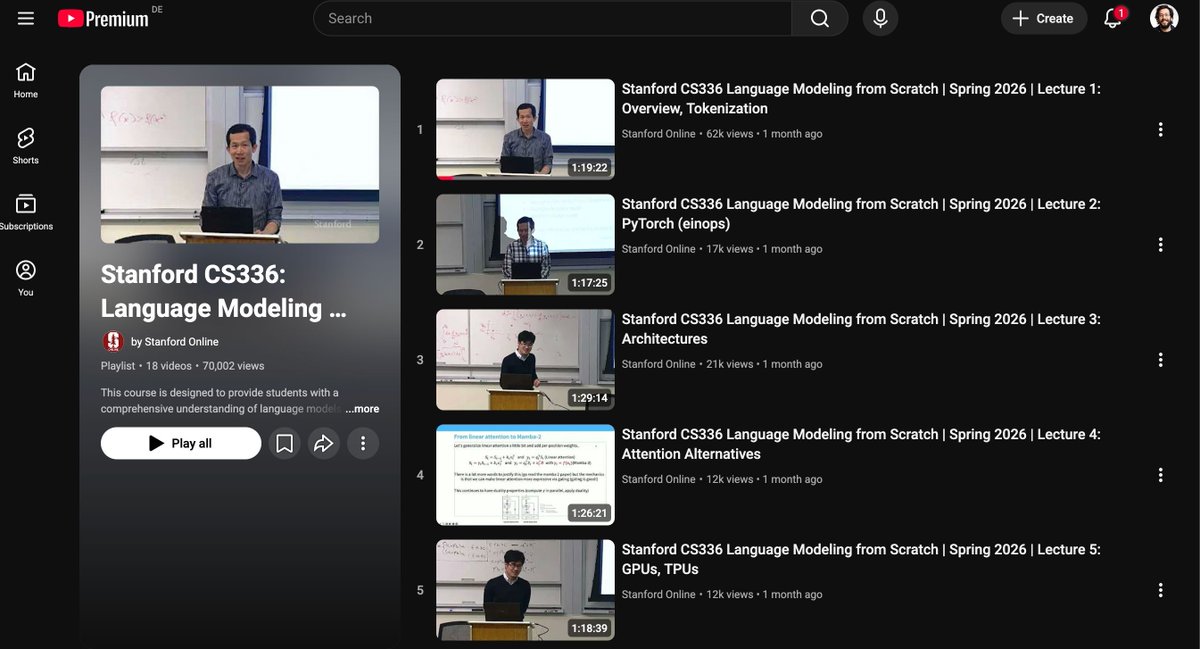Viewport: 1200px width, 649px height.
Task: Click the large playlist cover image
Action: point(240,164)
